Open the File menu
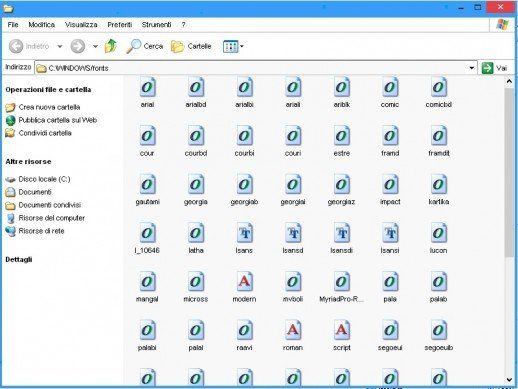Image resolution: width=518 pixels, height=389 pixels. tap(13, 25)
